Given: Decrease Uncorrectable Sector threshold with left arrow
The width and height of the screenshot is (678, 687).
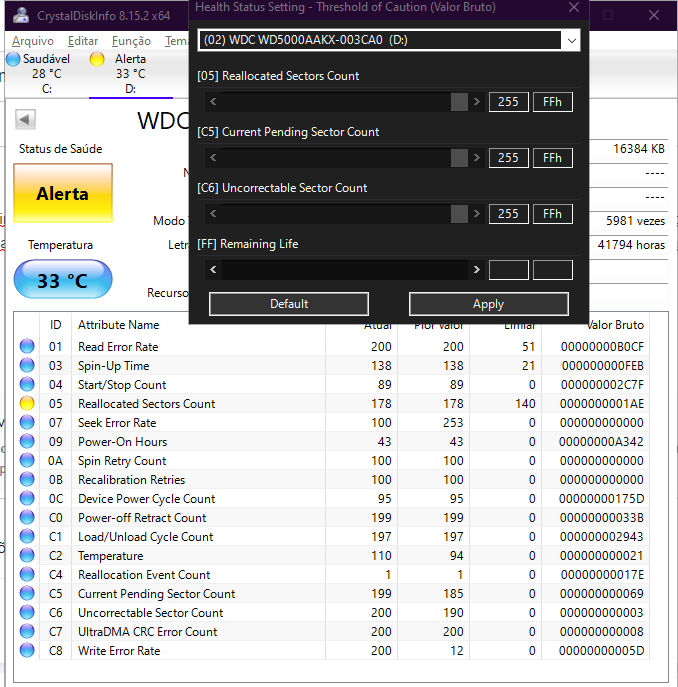Looking at the screenshot, I should tap(213, 214).
